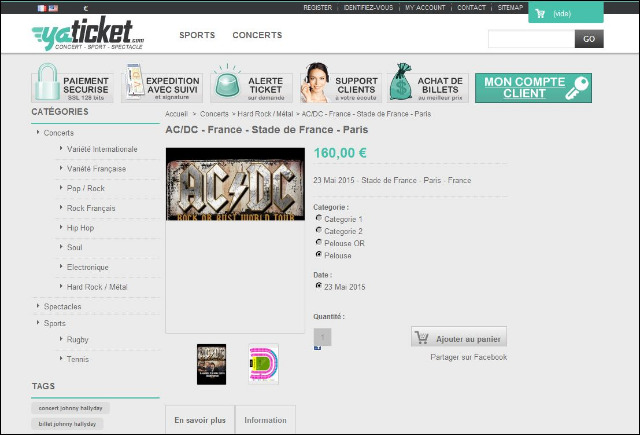This screenshot has width=640, height=435.
Task: Open the SPORTS main menu
Action: click(197, 35)
